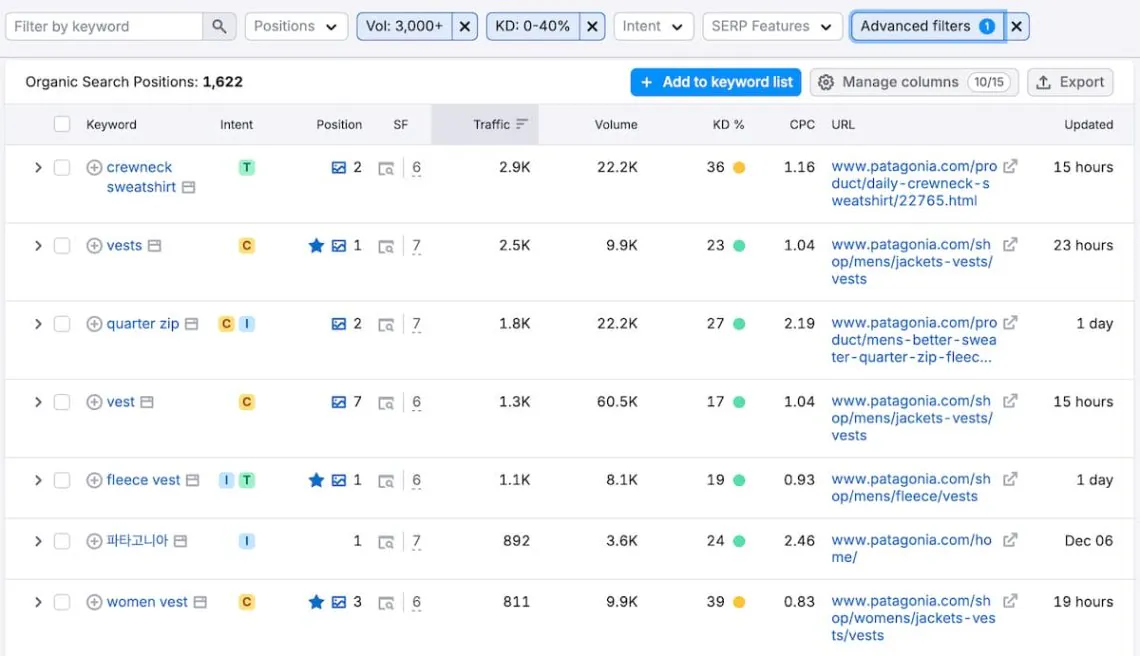View SERP source icon in quarter zip row
This screenshot has width=1140, height=656.
tap(386, 325)
